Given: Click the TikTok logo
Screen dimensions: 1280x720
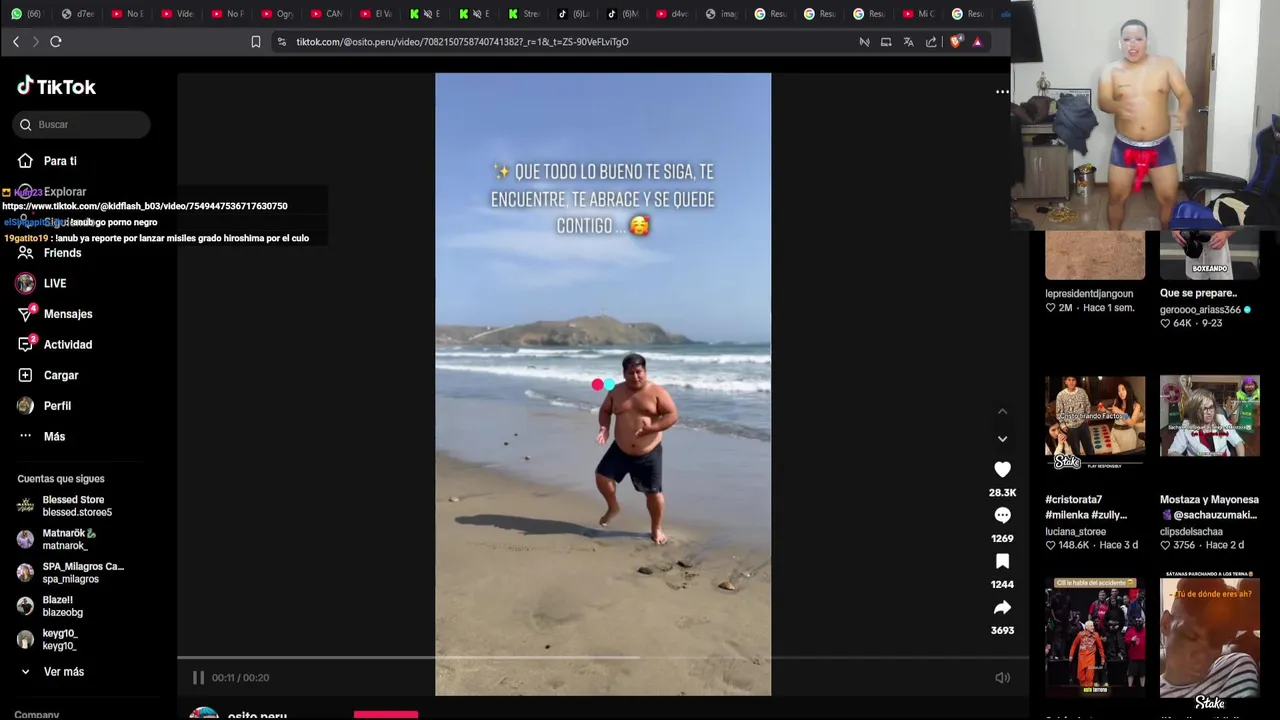Looking at the screenshot, I should click(x=56, y=86).
